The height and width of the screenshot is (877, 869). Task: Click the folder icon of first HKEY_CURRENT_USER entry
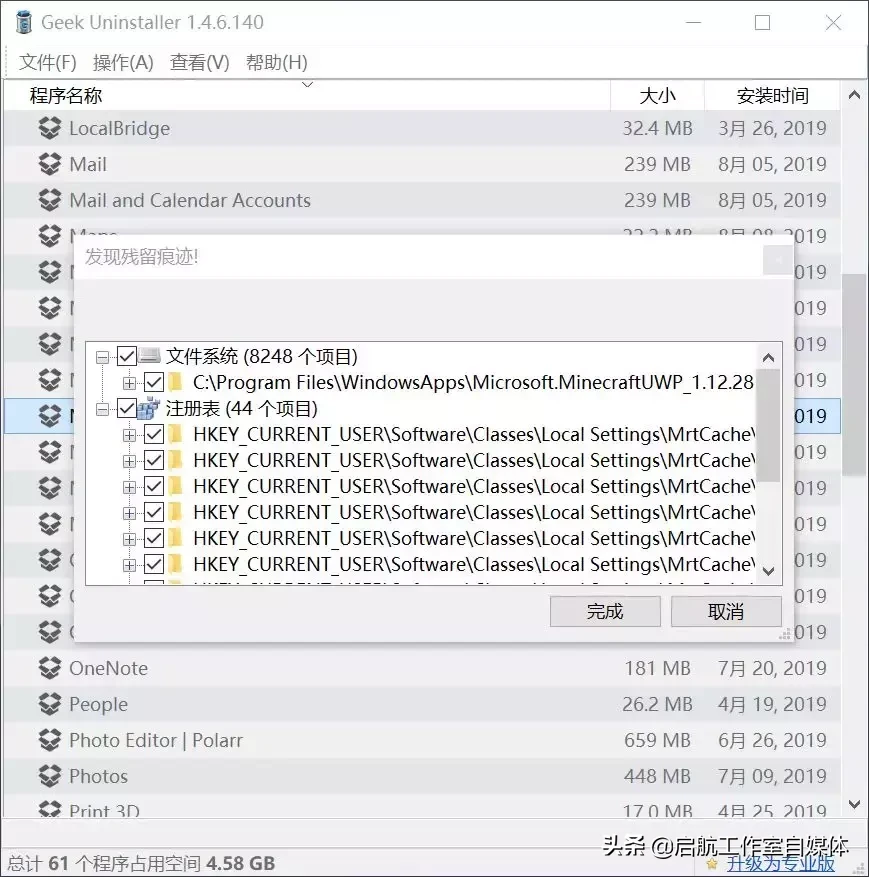[176, 434]
